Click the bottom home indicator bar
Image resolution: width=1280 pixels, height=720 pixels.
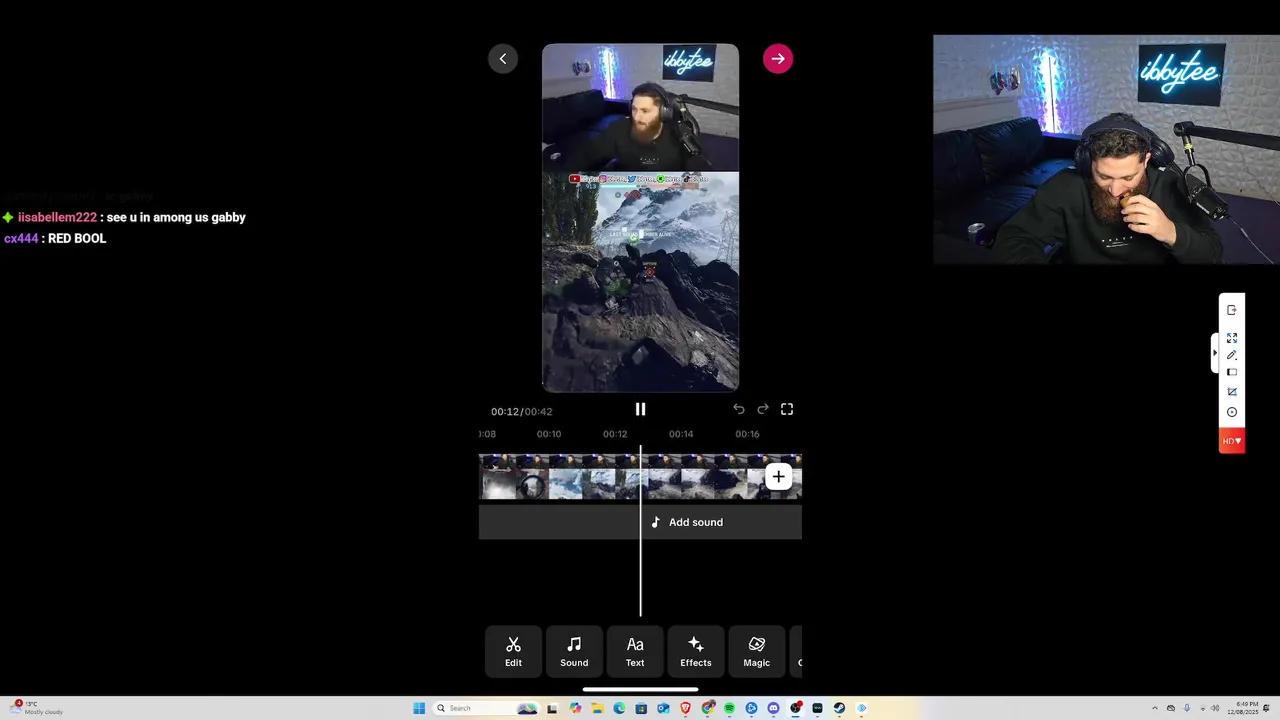click(x=640, y=689)
